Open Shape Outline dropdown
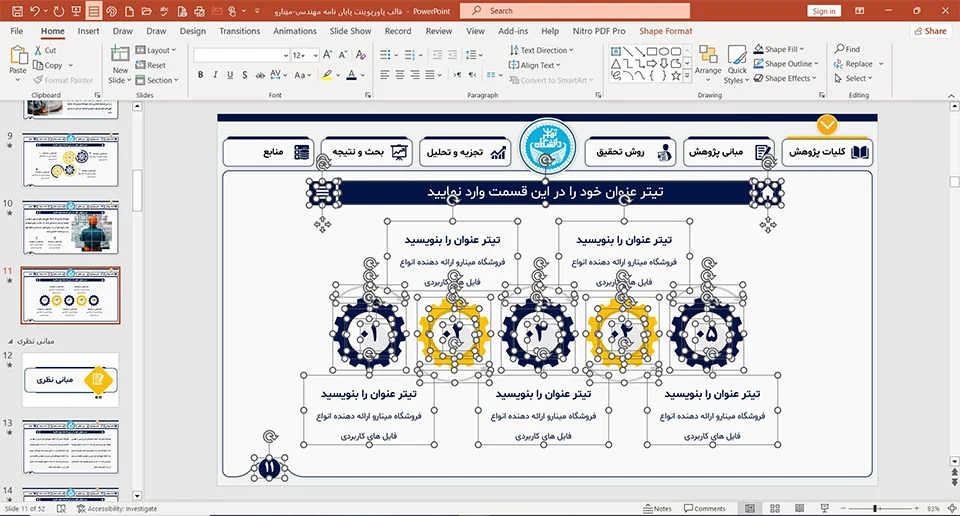 click(x=786, y=64)
